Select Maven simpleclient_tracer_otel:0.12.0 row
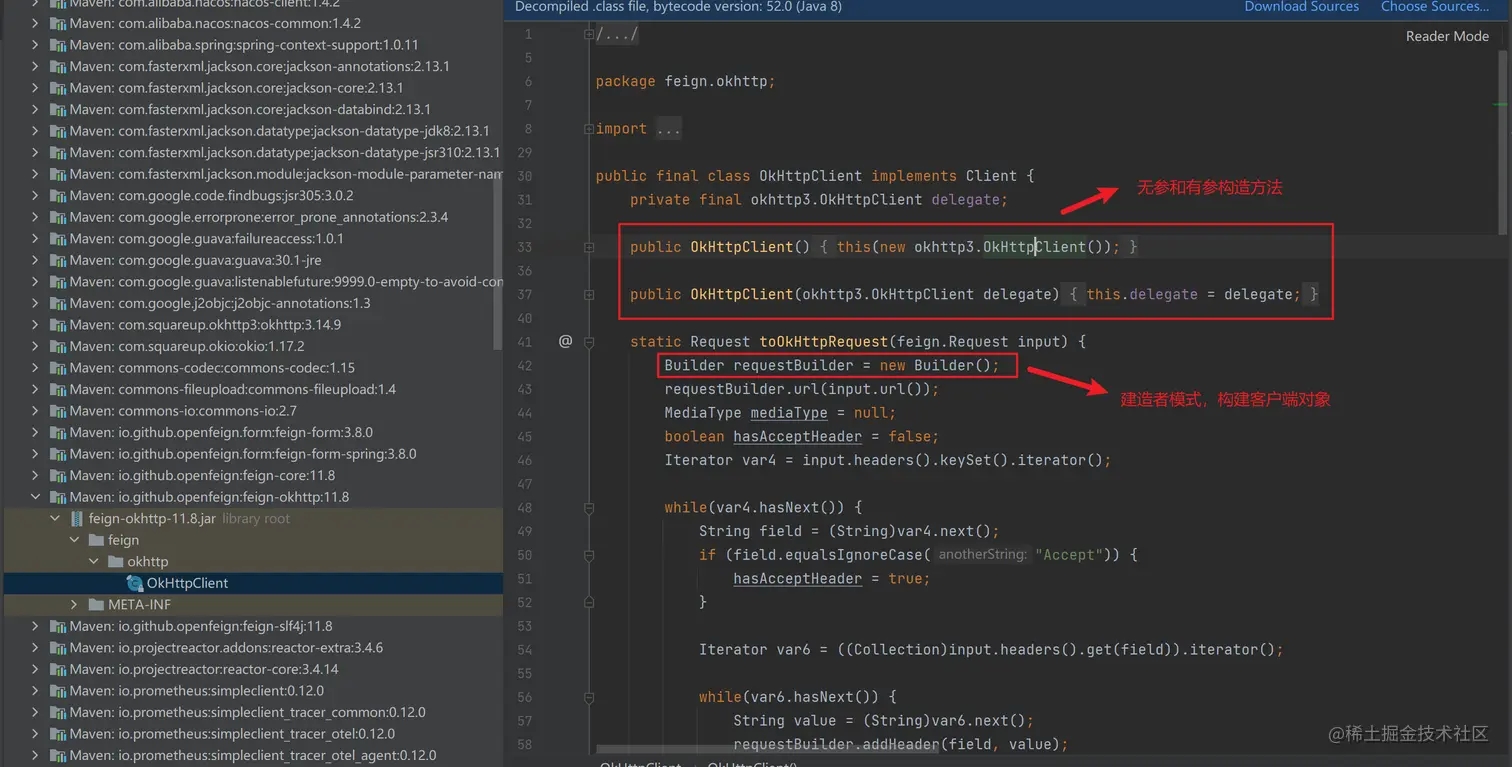The height and width of the screenshot is (767, 1512). 253,733
